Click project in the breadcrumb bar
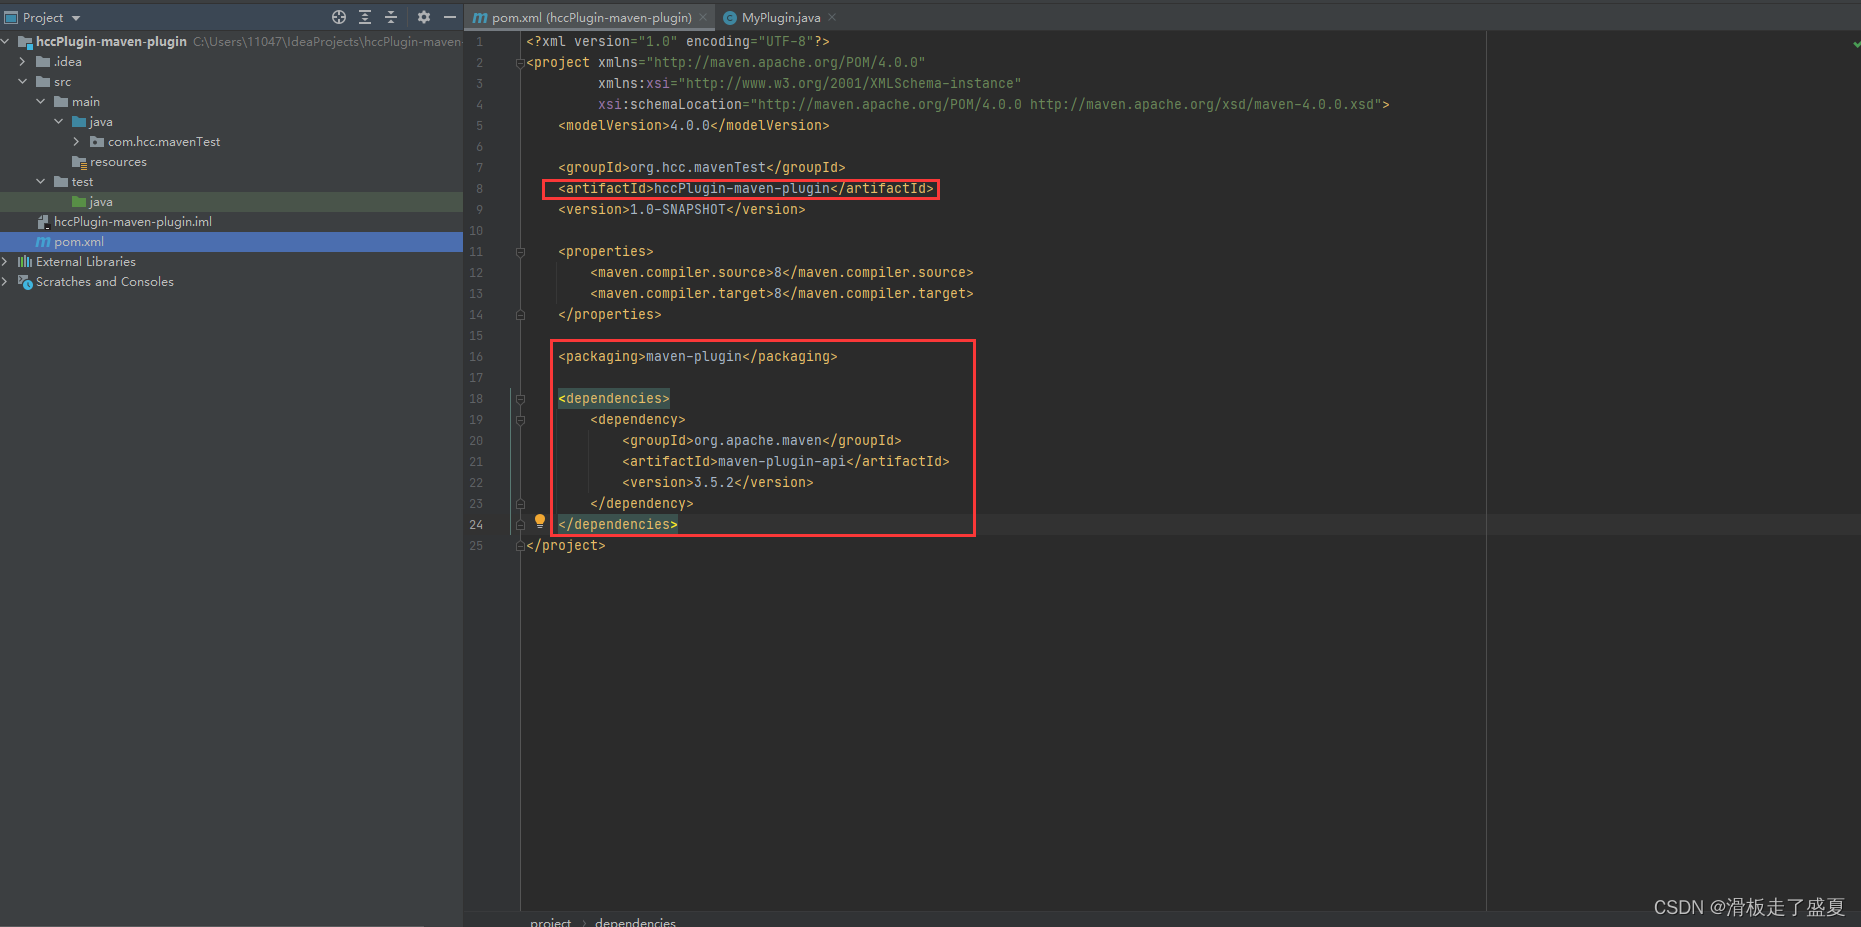The width and height of the screenshot is (1861, 927). pos(549,921)
